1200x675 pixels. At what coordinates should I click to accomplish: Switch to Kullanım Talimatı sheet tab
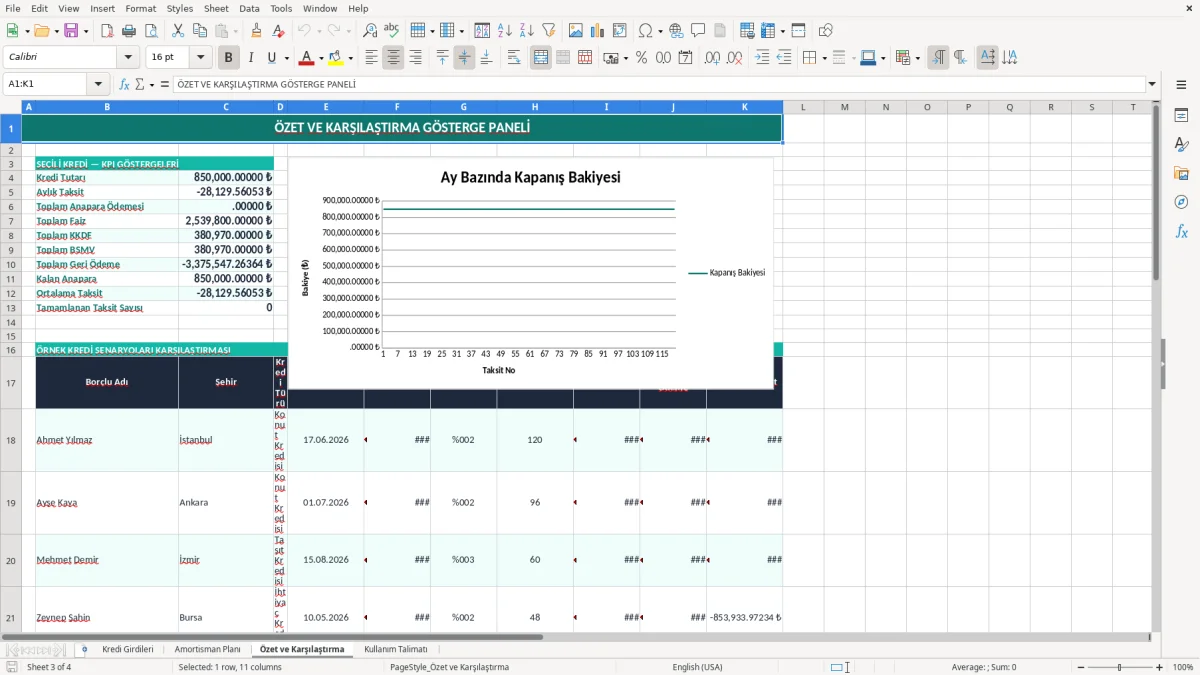(x=396, y=649)
